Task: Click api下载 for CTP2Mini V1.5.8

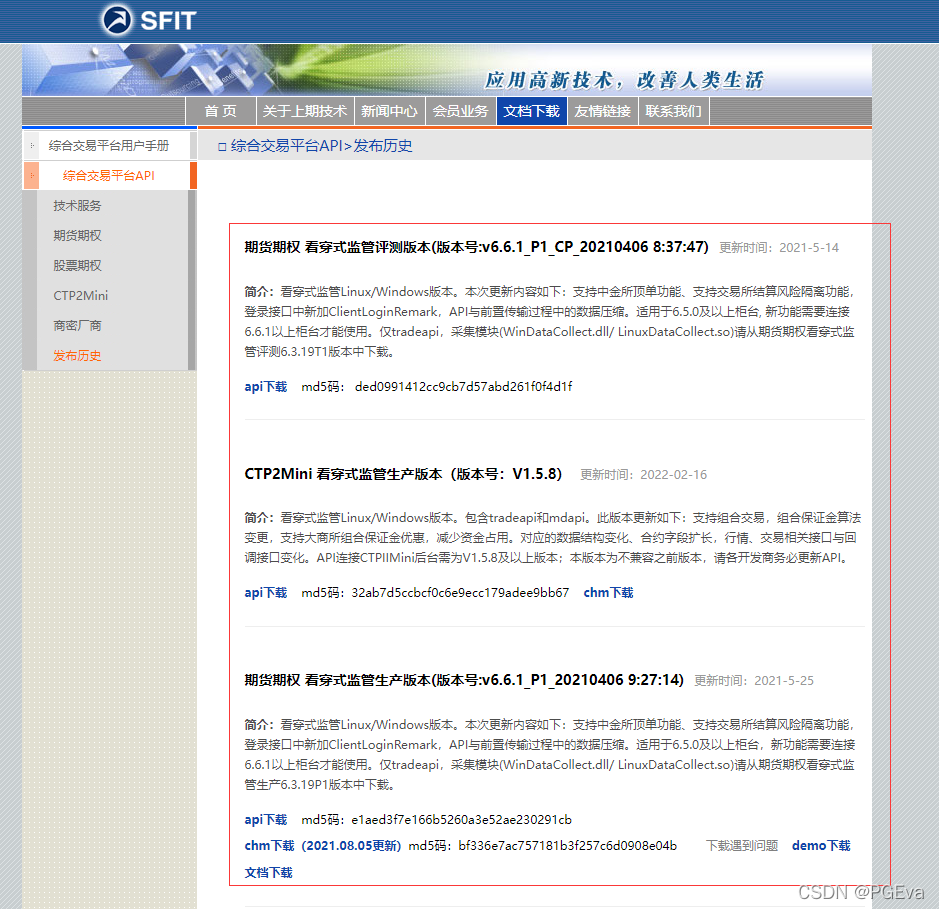Action: coord(266,592)
